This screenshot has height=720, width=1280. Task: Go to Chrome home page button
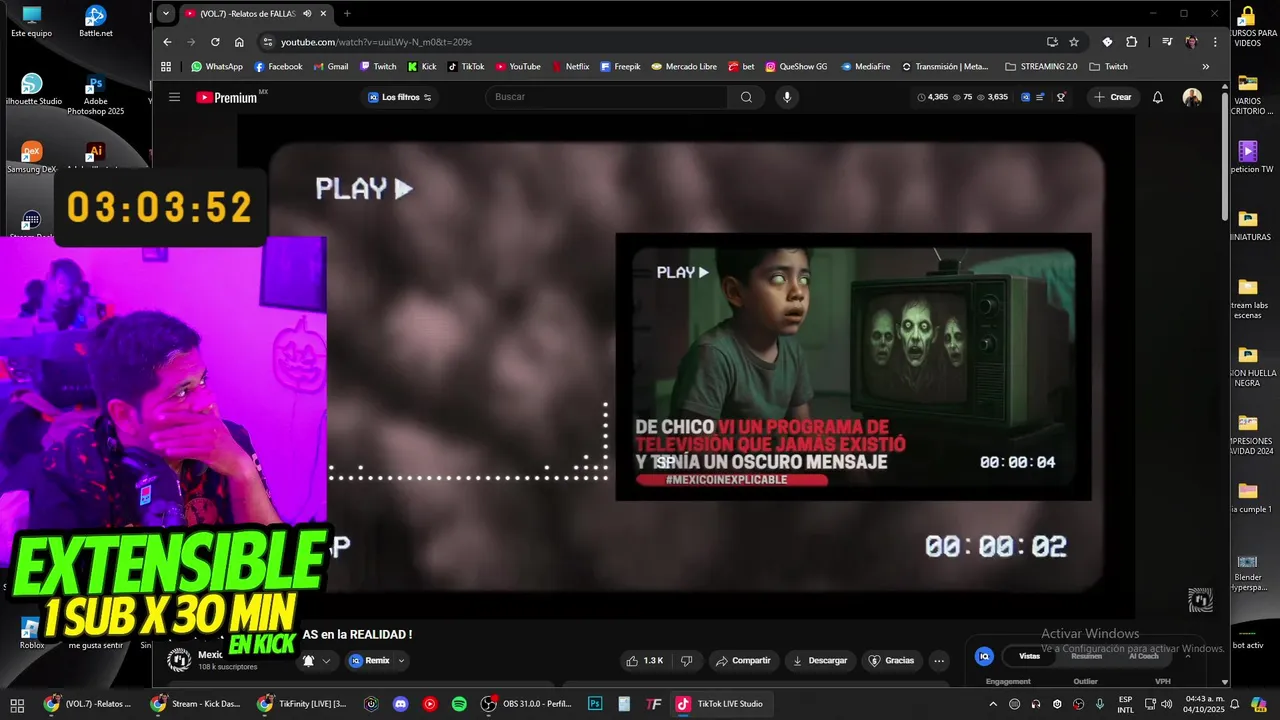[239, 42]
